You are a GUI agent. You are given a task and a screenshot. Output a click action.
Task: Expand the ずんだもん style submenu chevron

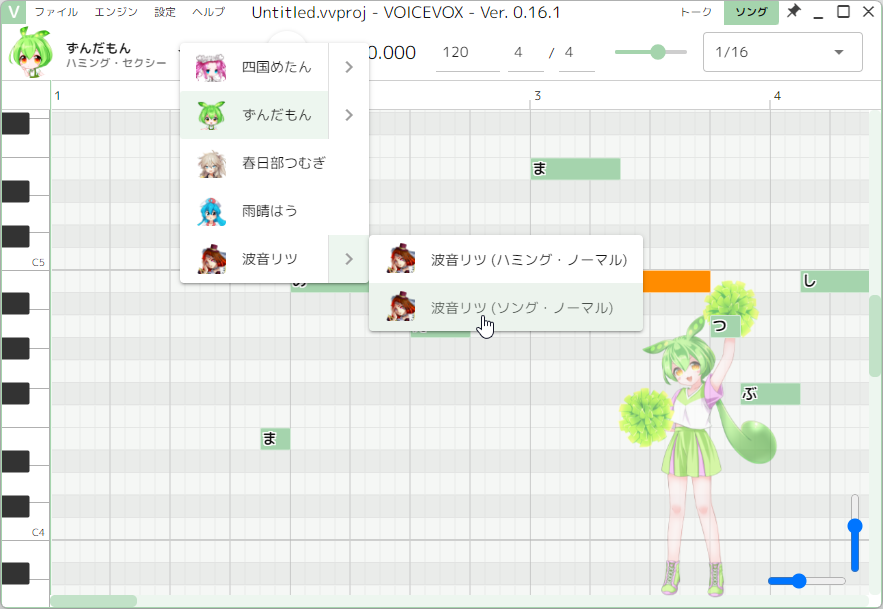(347, 115)
